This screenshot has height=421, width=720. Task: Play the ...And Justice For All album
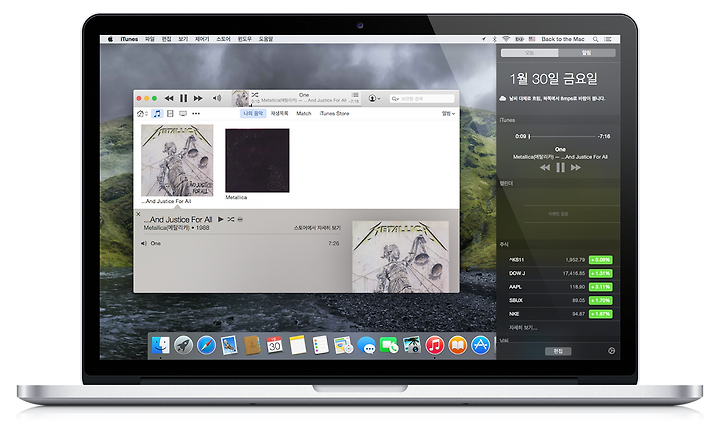coord(220,219)
